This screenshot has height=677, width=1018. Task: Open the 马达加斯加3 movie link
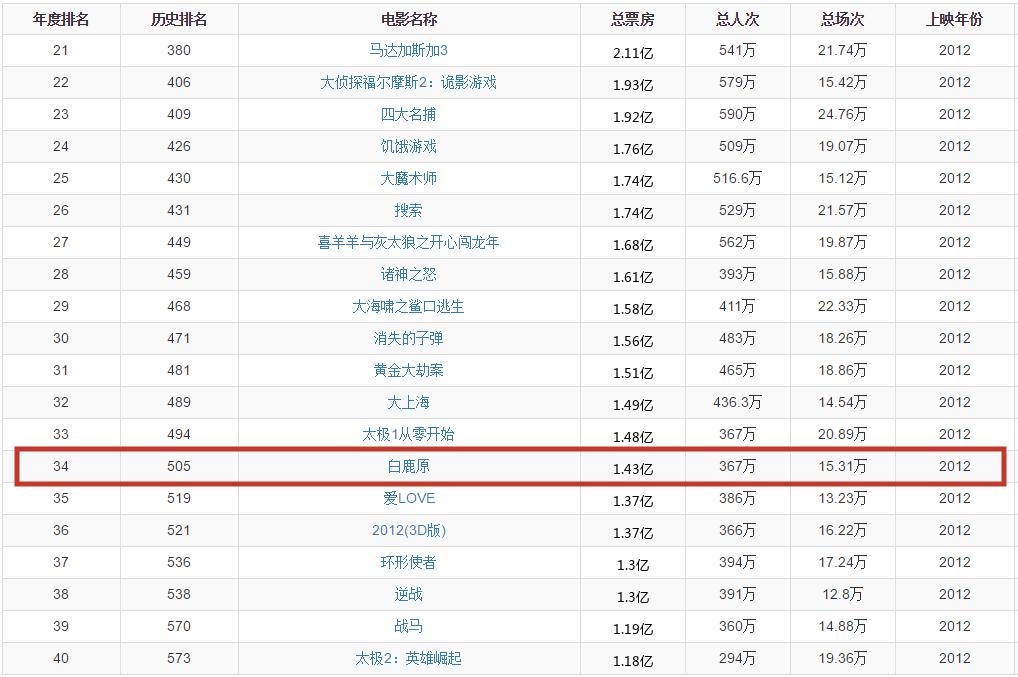[x=408, y=51]
